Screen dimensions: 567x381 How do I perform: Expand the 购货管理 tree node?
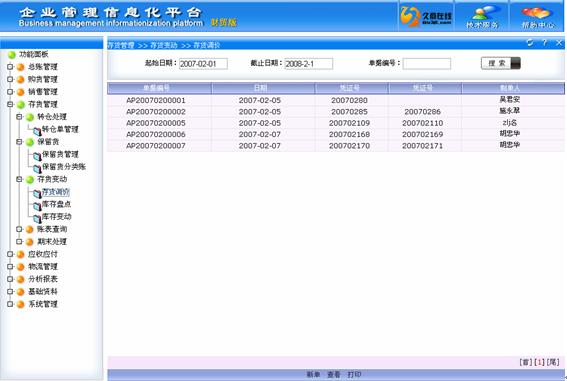[10, 79]
